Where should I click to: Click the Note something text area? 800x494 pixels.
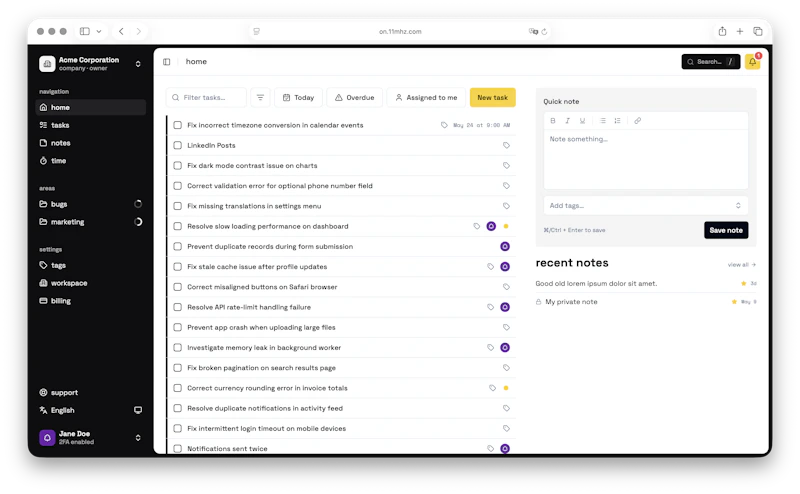pos(645,159)
